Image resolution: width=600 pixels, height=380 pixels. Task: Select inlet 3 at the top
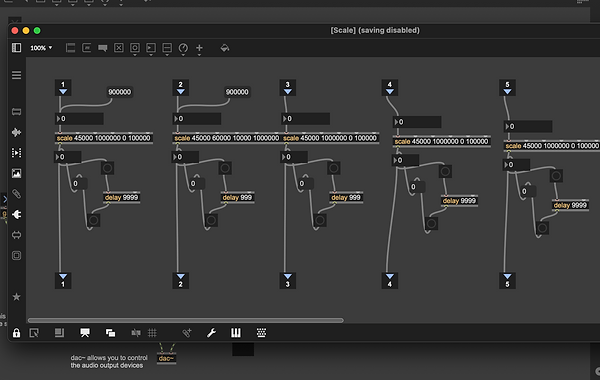(x=288, y=88)
